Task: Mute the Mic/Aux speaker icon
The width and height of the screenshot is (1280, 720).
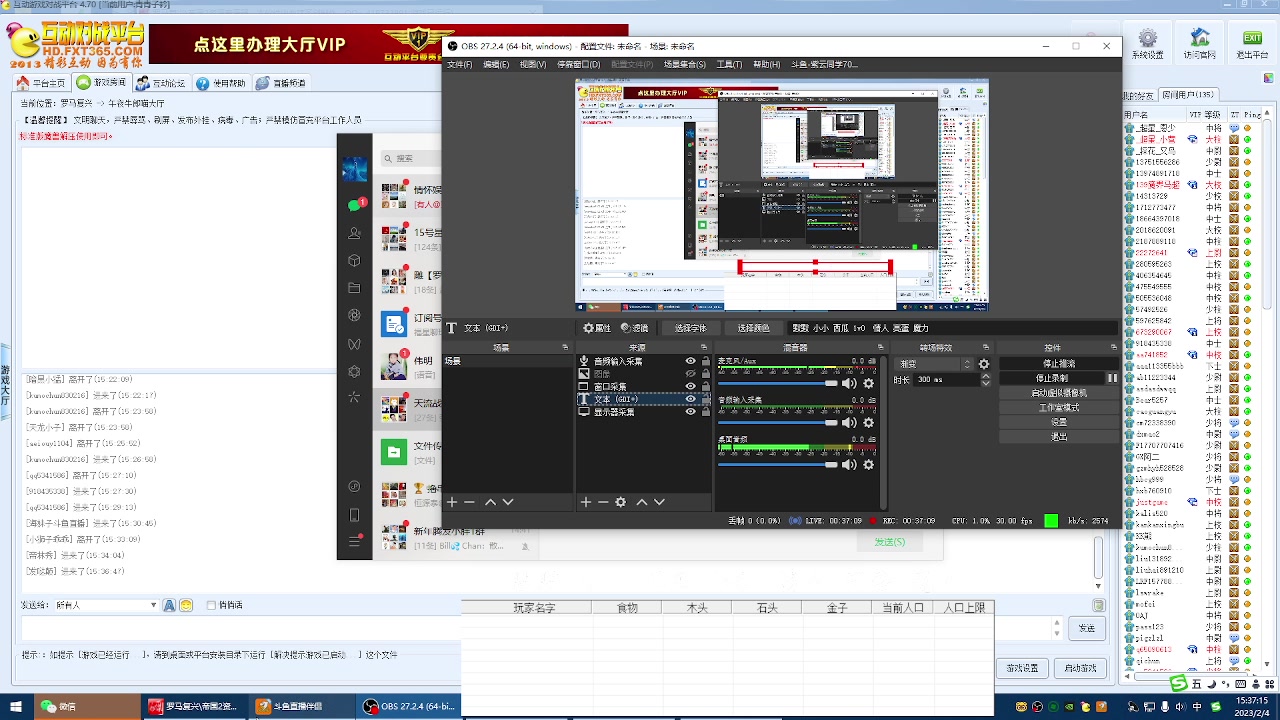Action: 849,383
